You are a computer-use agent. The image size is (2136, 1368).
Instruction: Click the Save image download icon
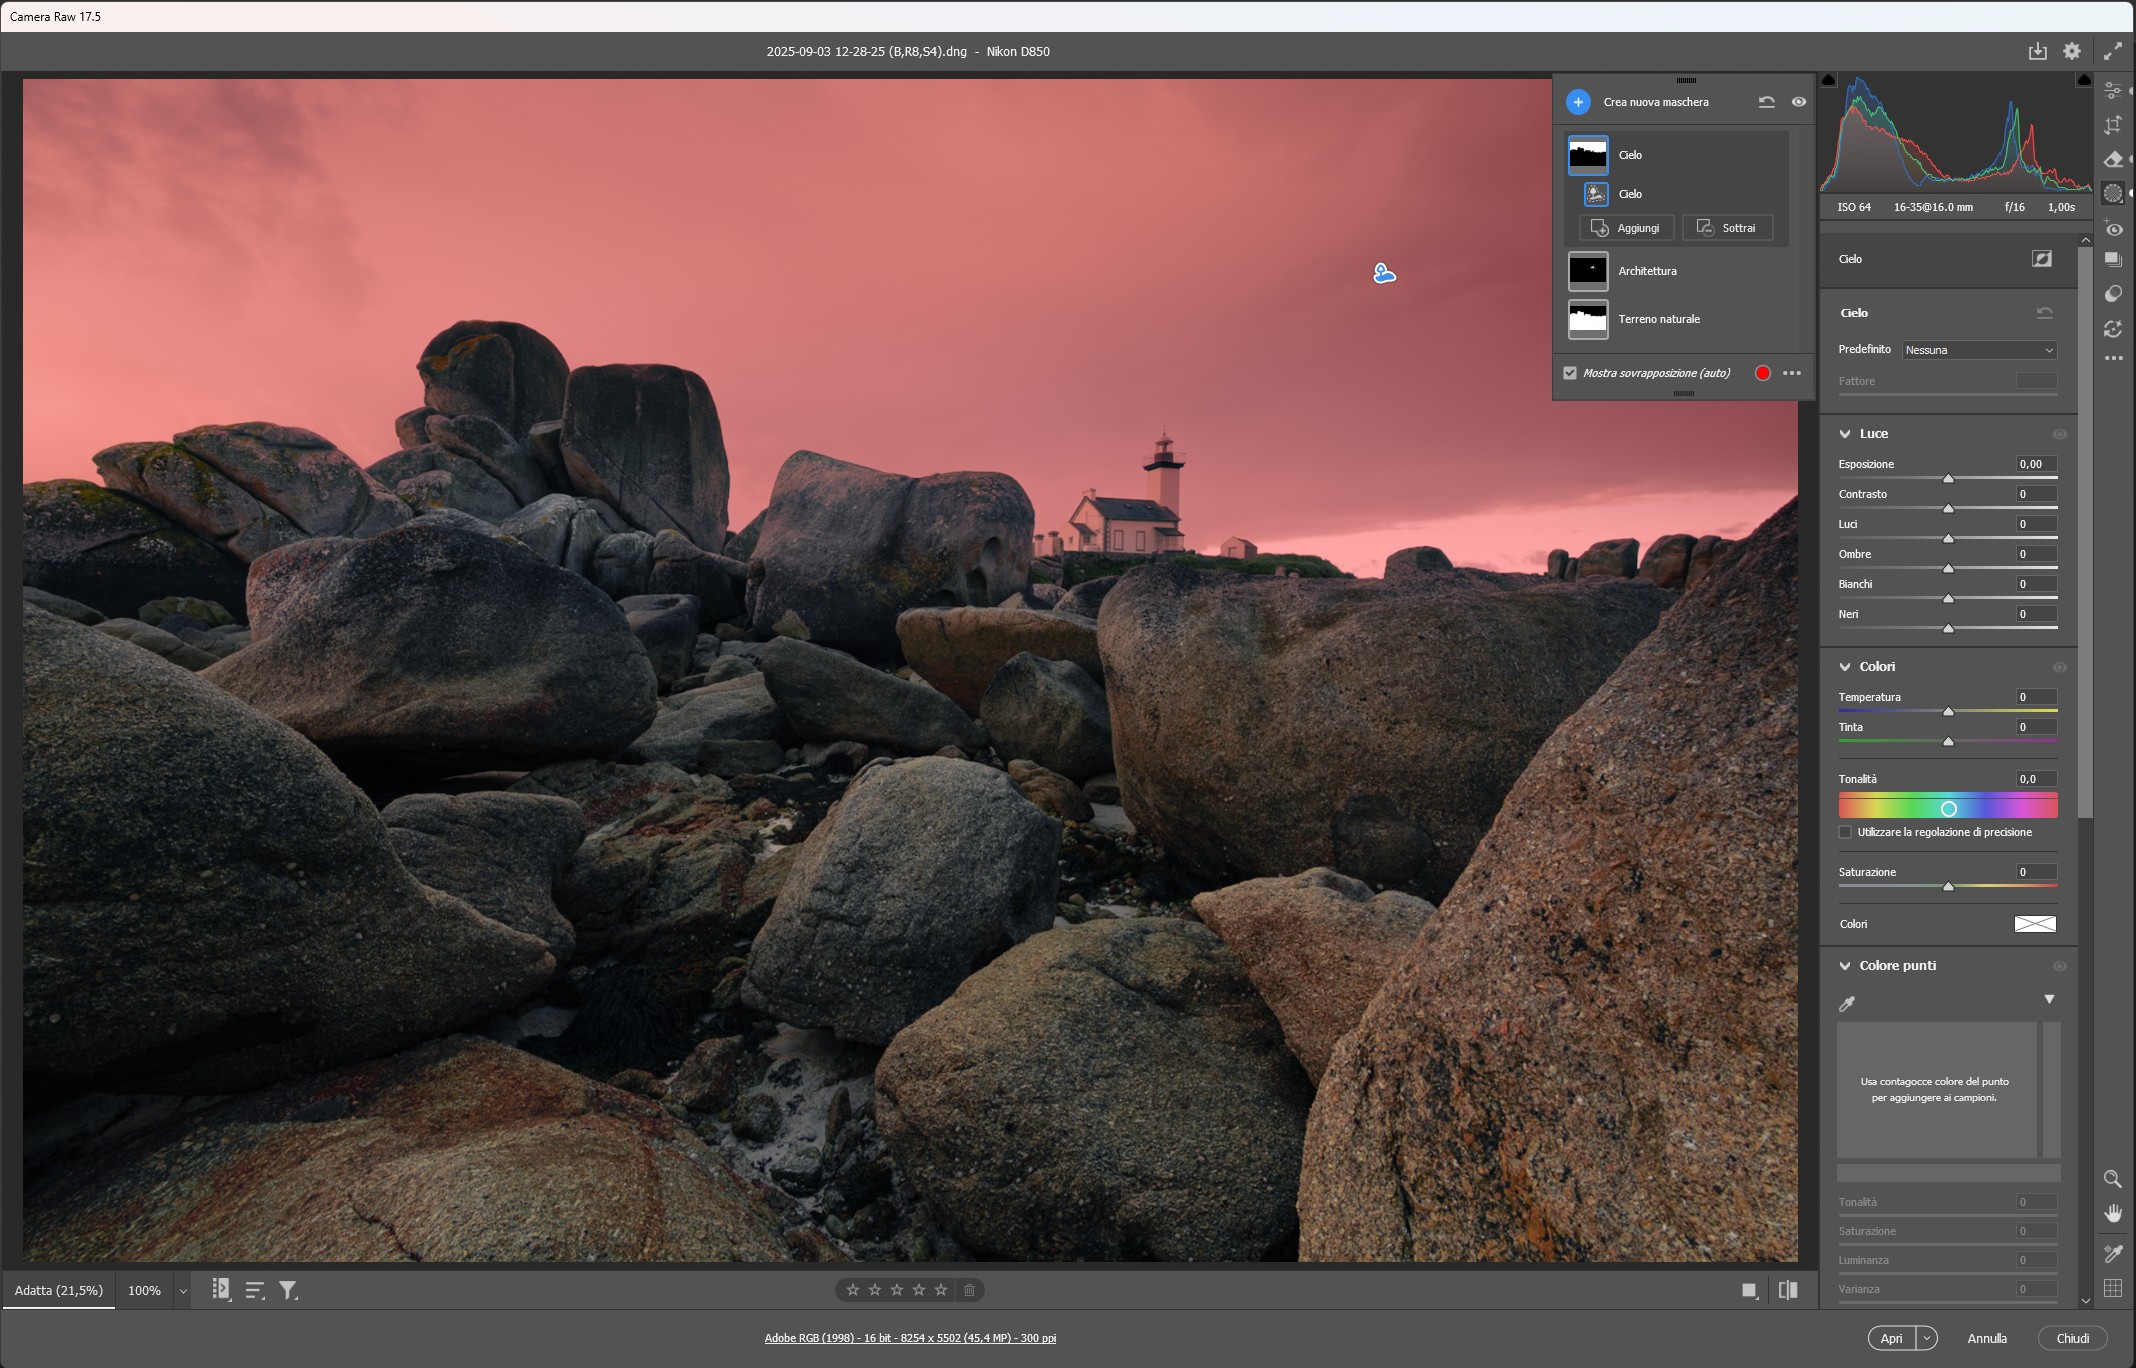coord(2037,51)
